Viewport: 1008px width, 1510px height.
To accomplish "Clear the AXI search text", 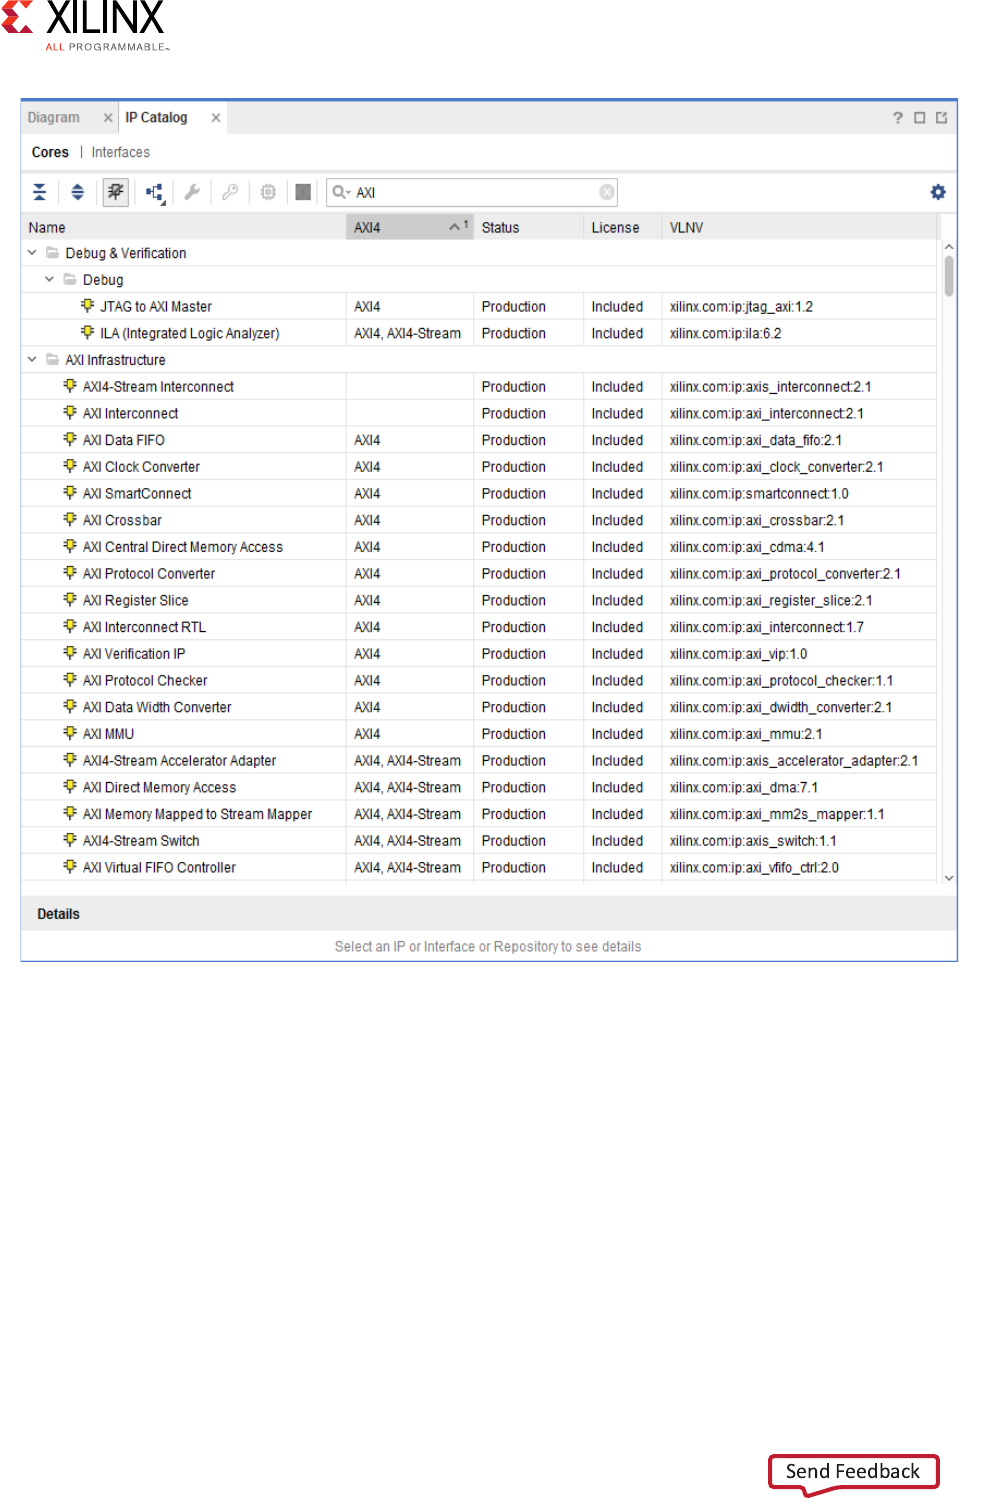I will [x=607, y=192].
